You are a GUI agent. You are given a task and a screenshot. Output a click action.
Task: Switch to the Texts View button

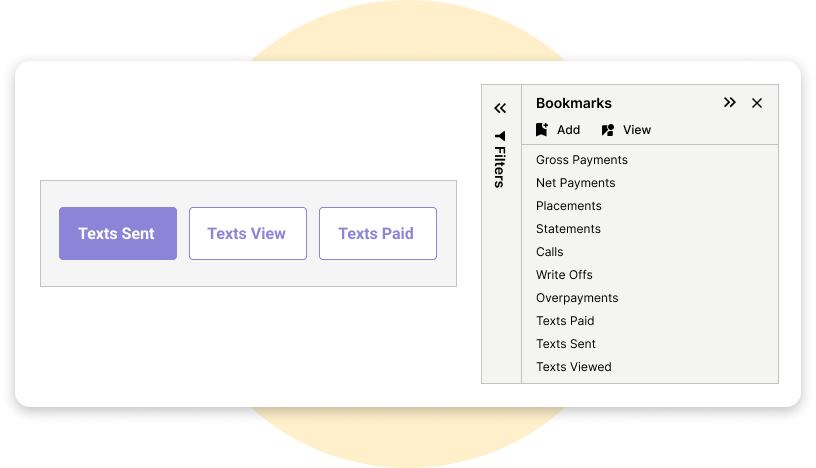click(247, 234)
